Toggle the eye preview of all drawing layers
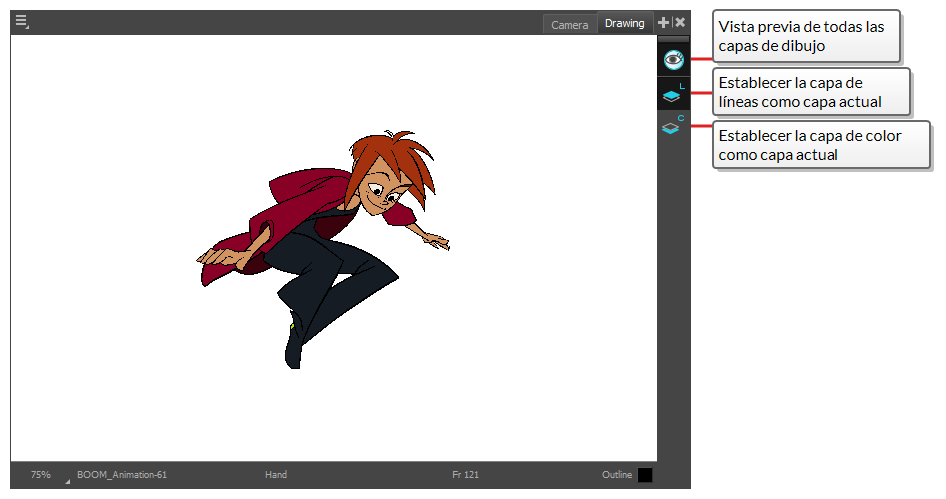The width and height of the screenshot is (946, 499). 673,60
